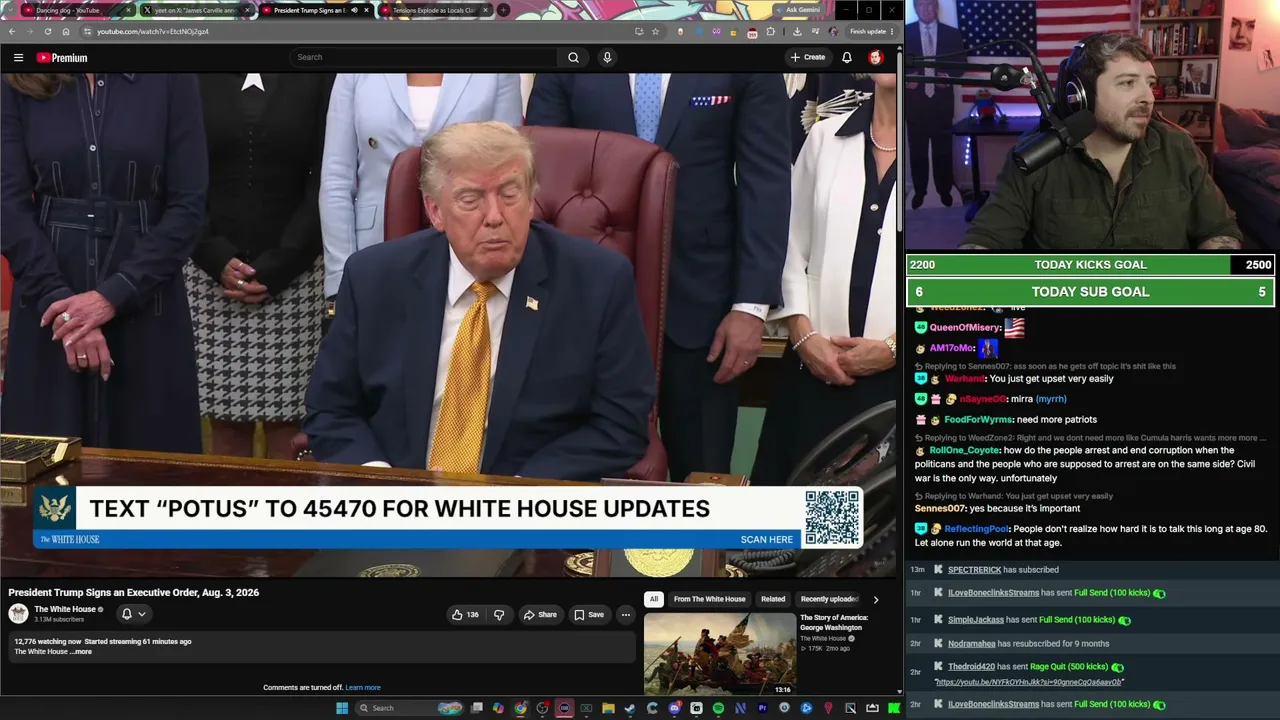Select the All filter chip
This screenshot has height=720, width=1280.
point(654,599)
